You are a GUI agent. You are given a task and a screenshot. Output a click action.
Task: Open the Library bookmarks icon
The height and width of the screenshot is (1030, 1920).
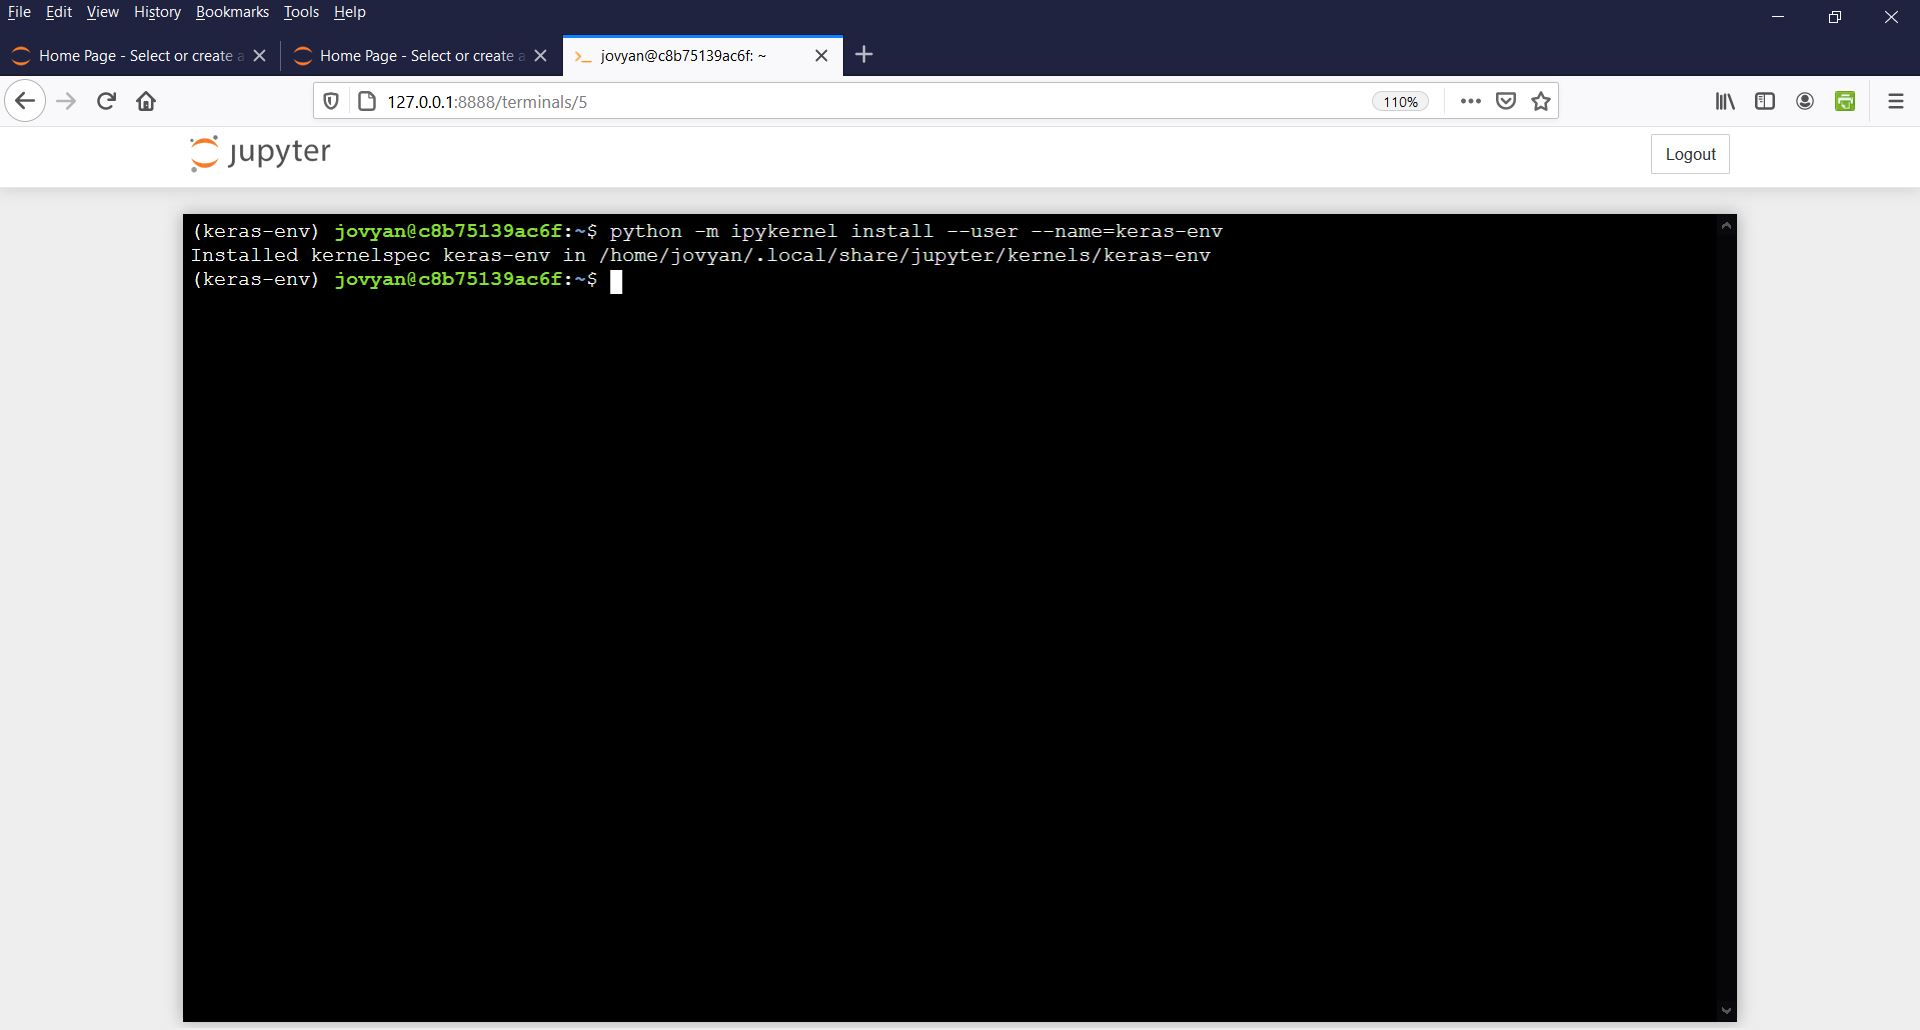pos(1725,101)
